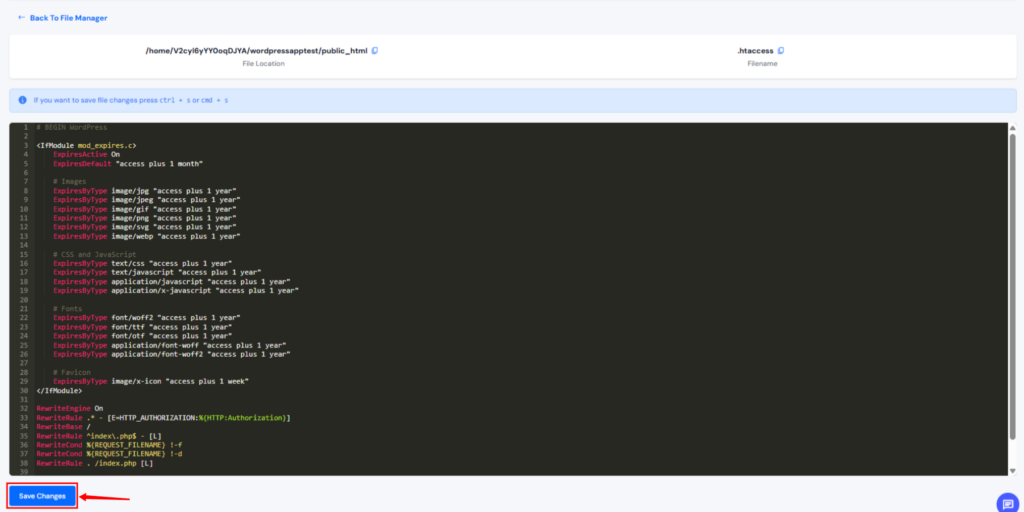The image size is (1024, 512).
Task: Click the font/otf ExpiresByType line
Action: (142, 336)
